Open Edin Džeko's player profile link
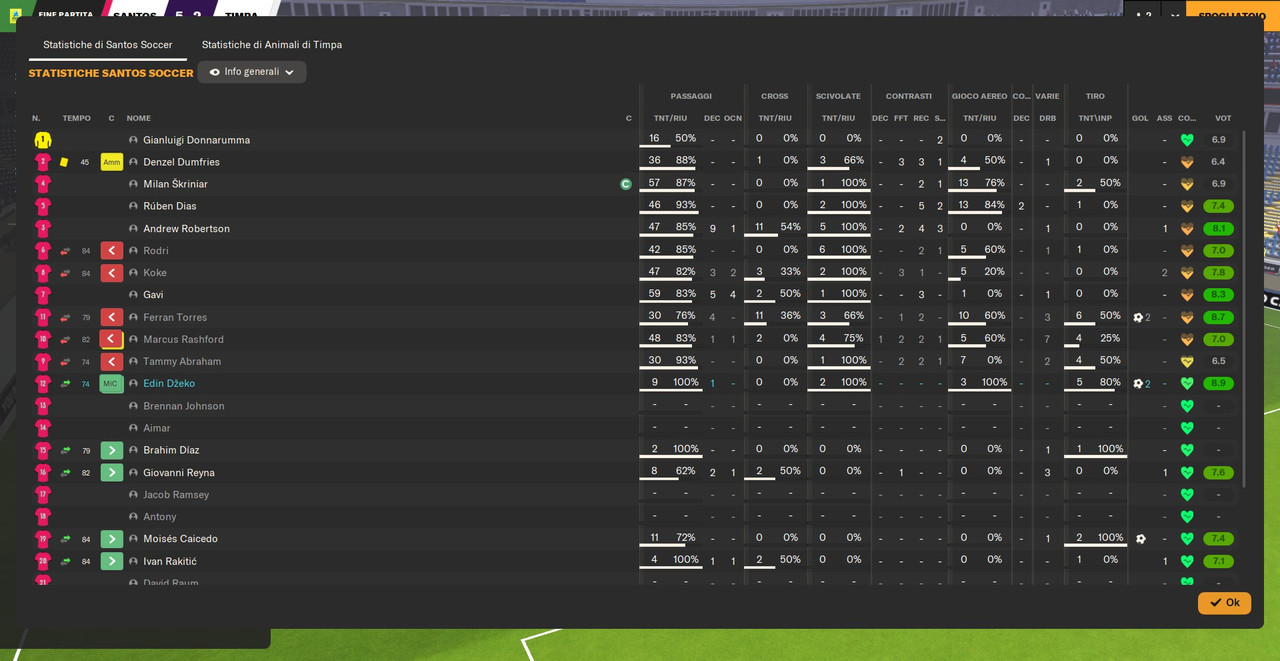Viewport: 1280px width, 661px height. (169, 384)
